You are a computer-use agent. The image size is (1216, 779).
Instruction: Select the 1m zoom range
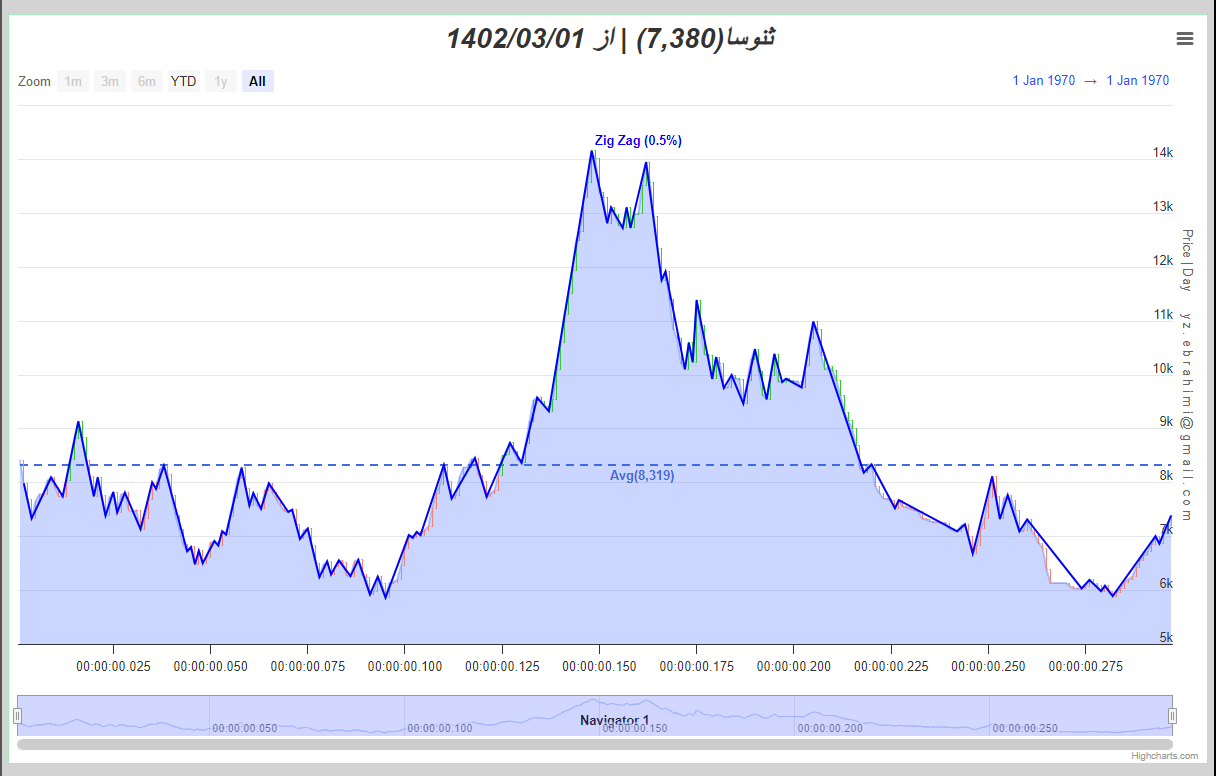coord(73,82)
